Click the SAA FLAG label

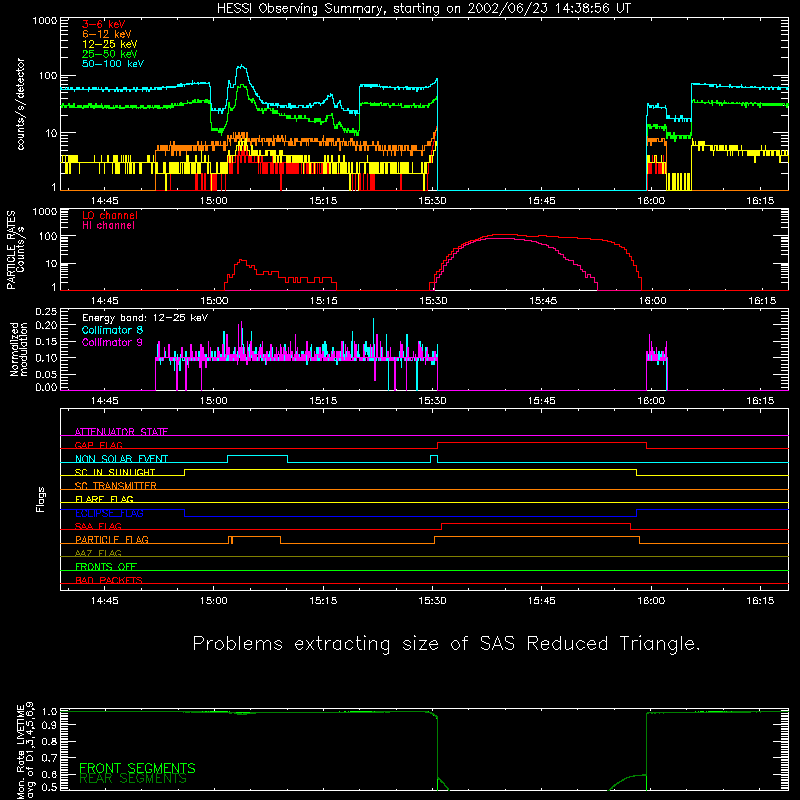[x=98, y=526]
